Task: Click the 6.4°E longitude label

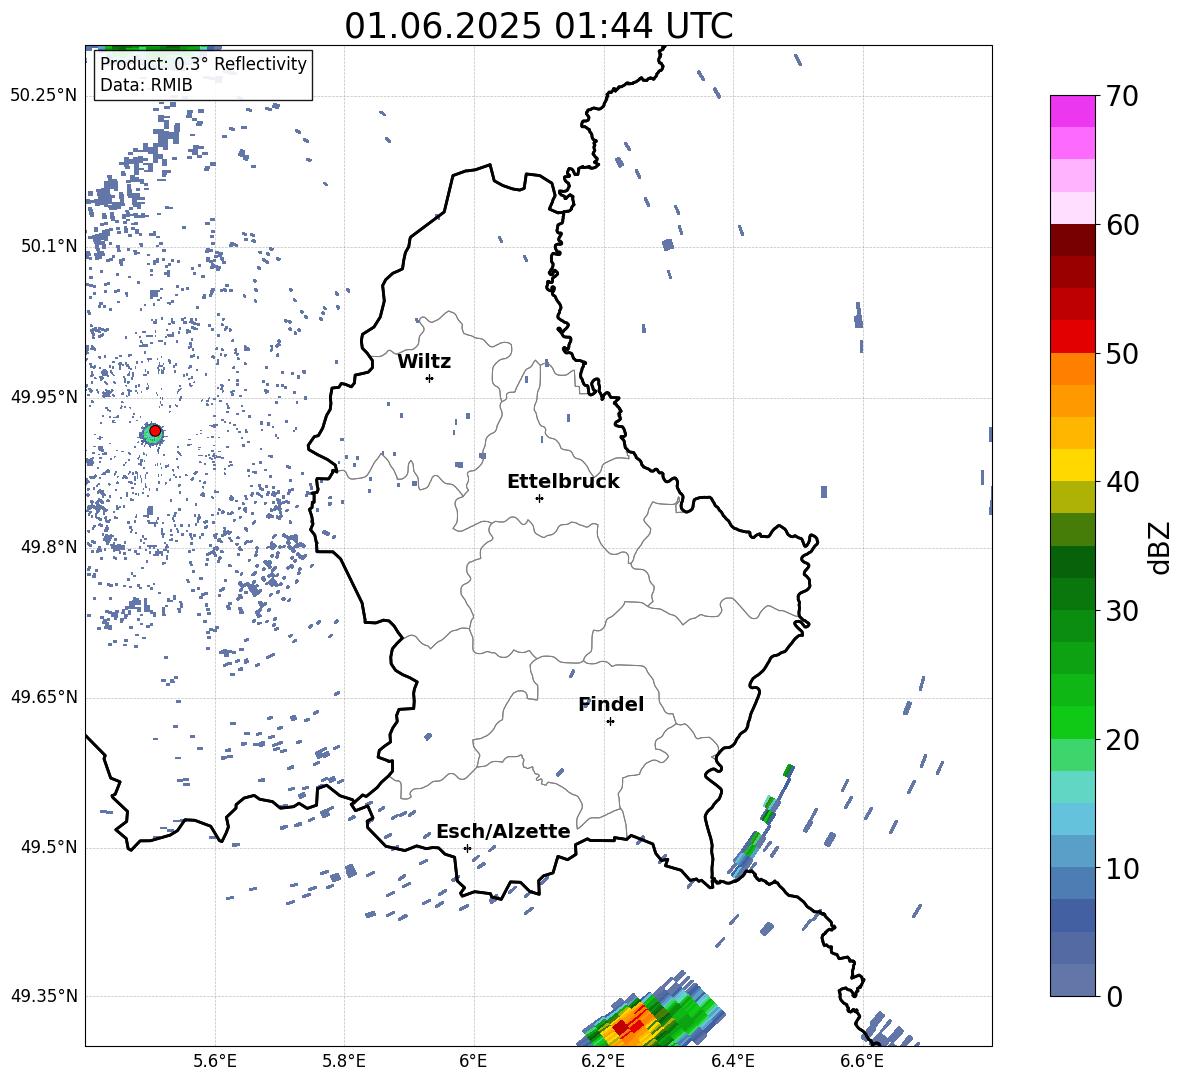Action: pyautogui.click(x=732, y=1061)
